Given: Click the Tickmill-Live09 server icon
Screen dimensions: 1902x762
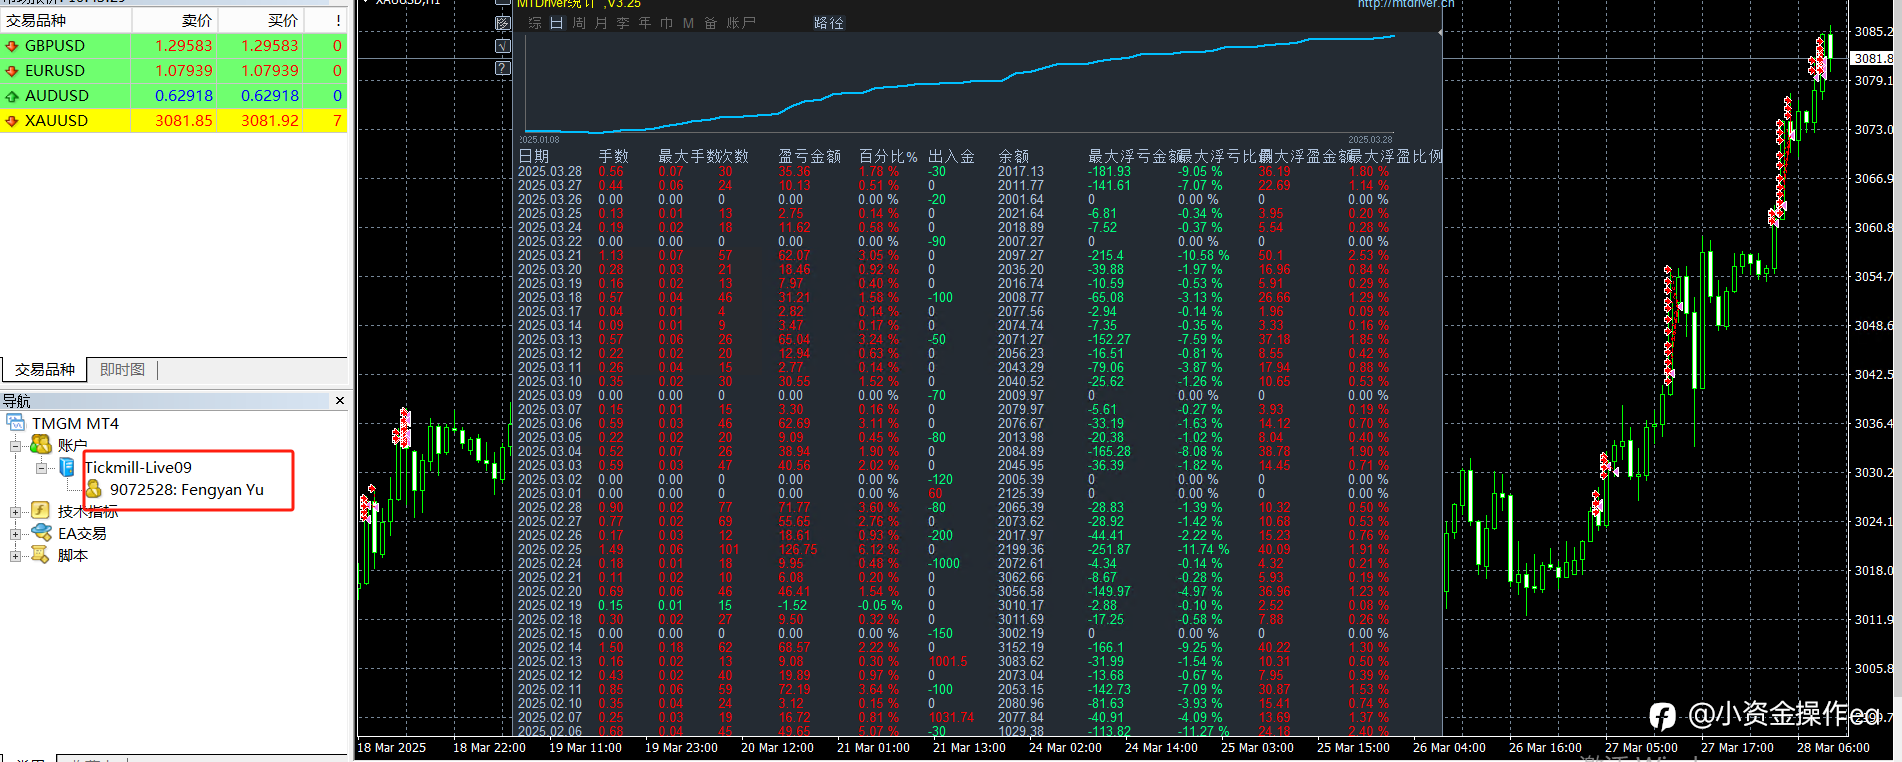Looking at the screenshot, I should click(x=66, y=467).
